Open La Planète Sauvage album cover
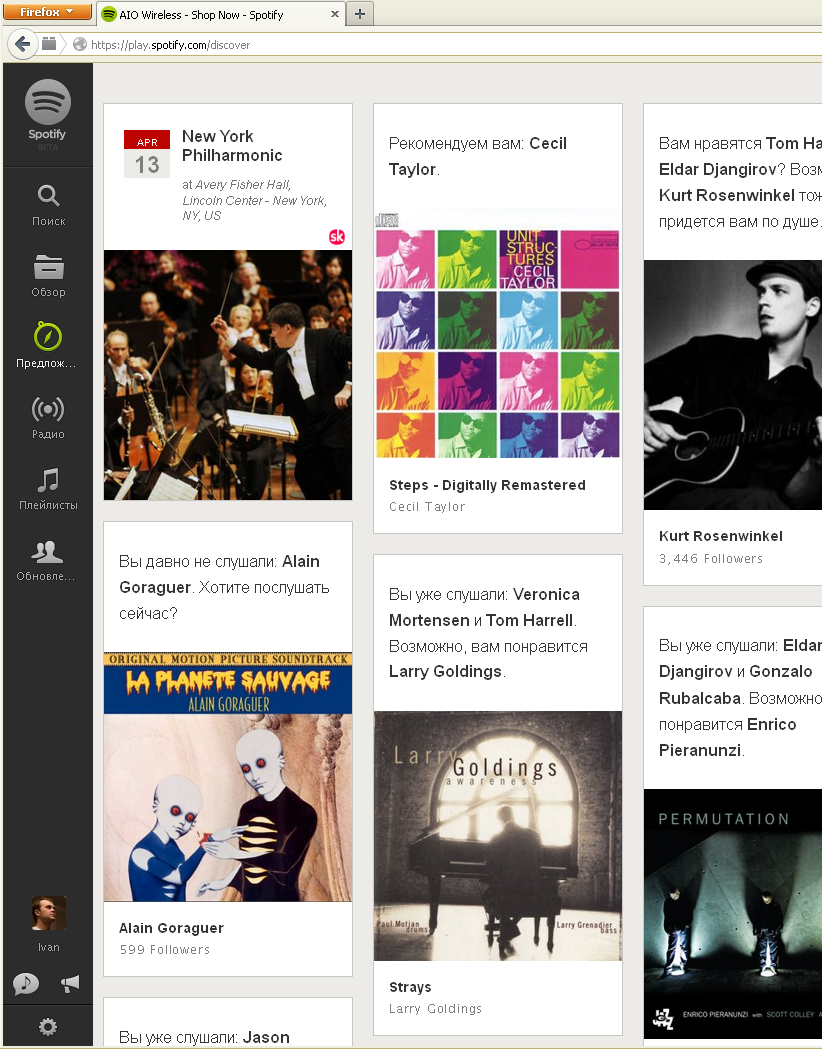 (228, 777)
